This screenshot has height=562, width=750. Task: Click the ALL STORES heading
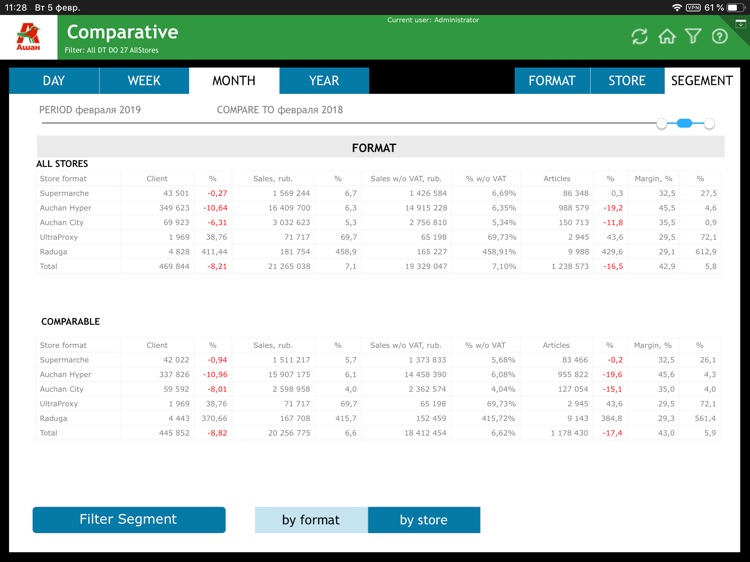pyautogui.click(x=62, y=164)
